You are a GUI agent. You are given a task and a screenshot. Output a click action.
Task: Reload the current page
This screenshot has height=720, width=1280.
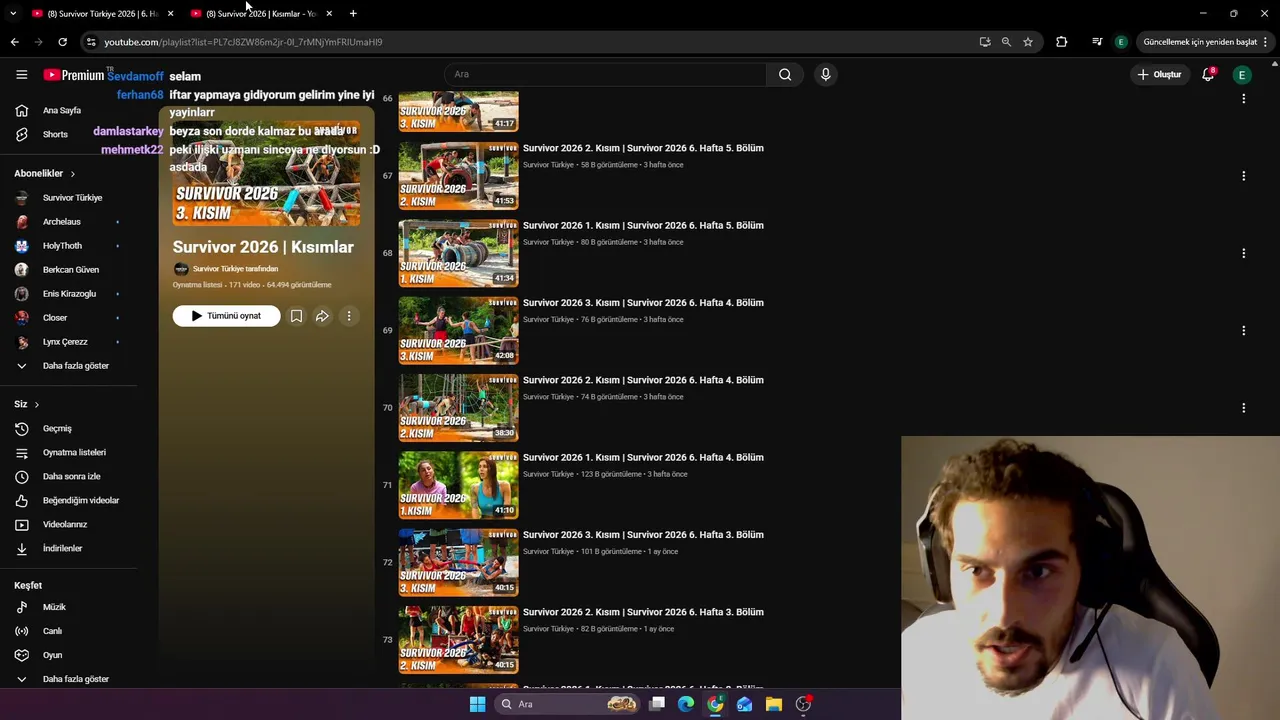(x=62, y=42)
